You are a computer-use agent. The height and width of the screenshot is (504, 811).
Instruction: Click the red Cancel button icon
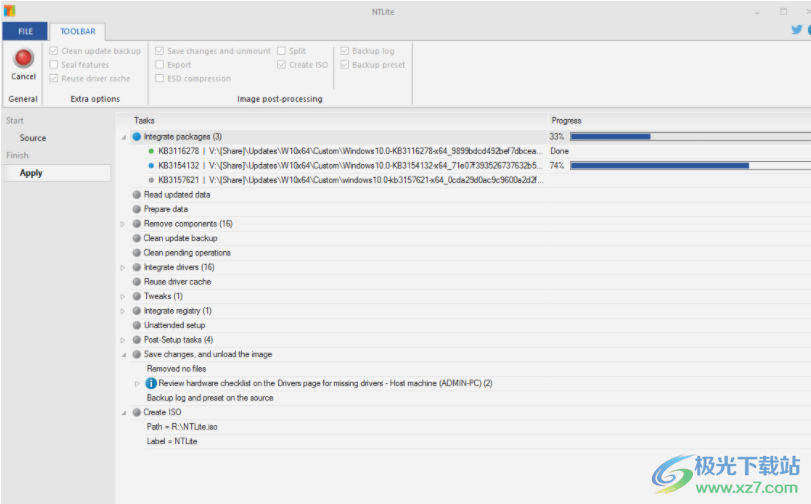[23, 58]
